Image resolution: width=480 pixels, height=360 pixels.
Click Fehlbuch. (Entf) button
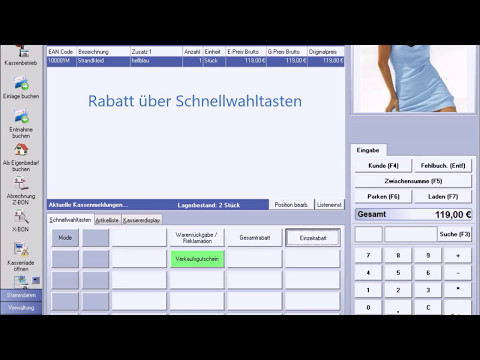443,166
